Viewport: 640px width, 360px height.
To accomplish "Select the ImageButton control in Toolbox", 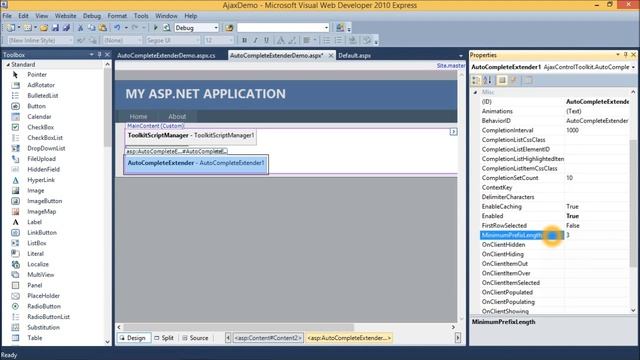I will tap(44, 201).
